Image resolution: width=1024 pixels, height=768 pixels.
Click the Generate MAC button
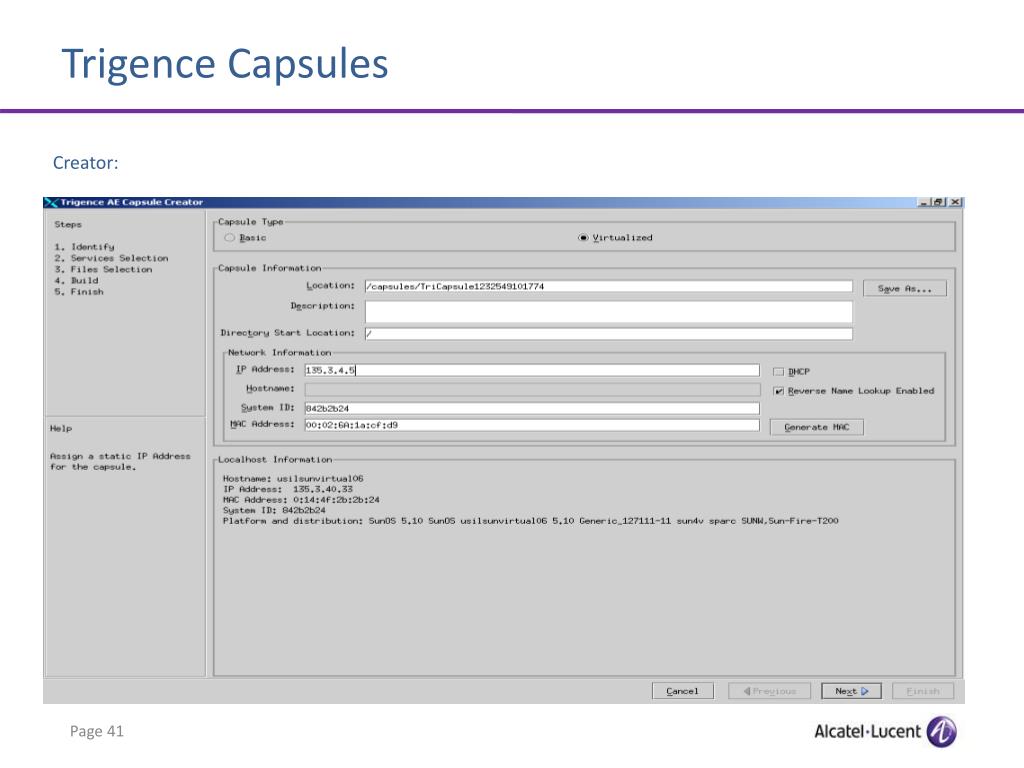[x=816, y=427]
